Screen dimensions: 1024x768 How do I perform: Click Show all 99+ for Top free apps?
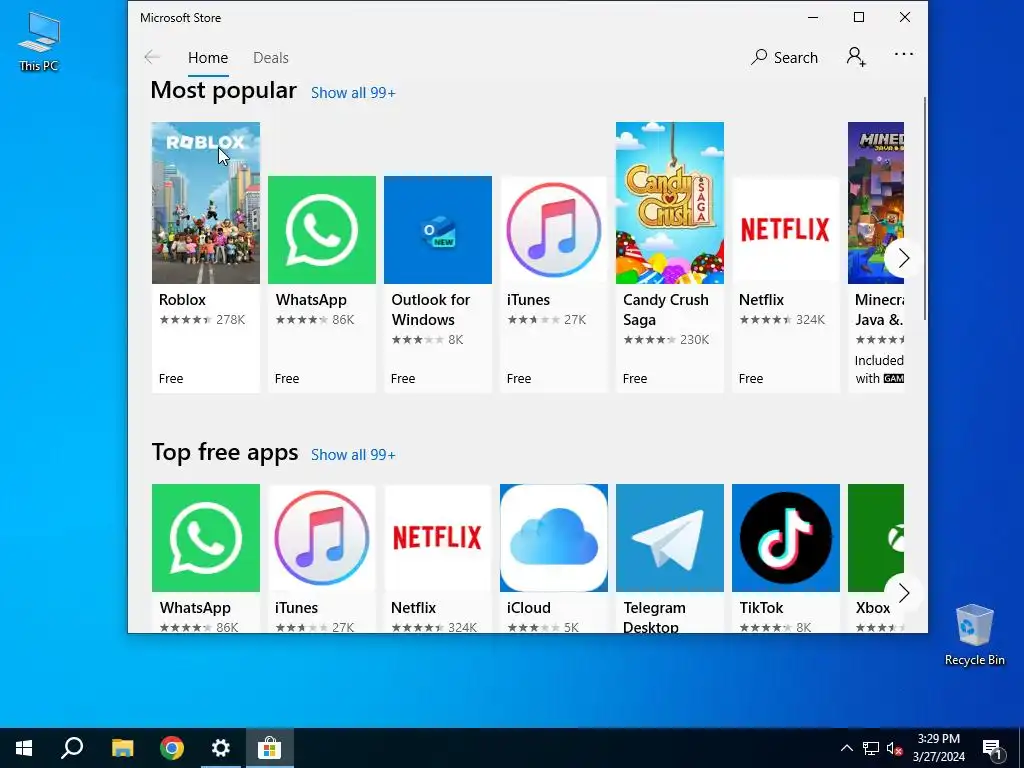353,455
